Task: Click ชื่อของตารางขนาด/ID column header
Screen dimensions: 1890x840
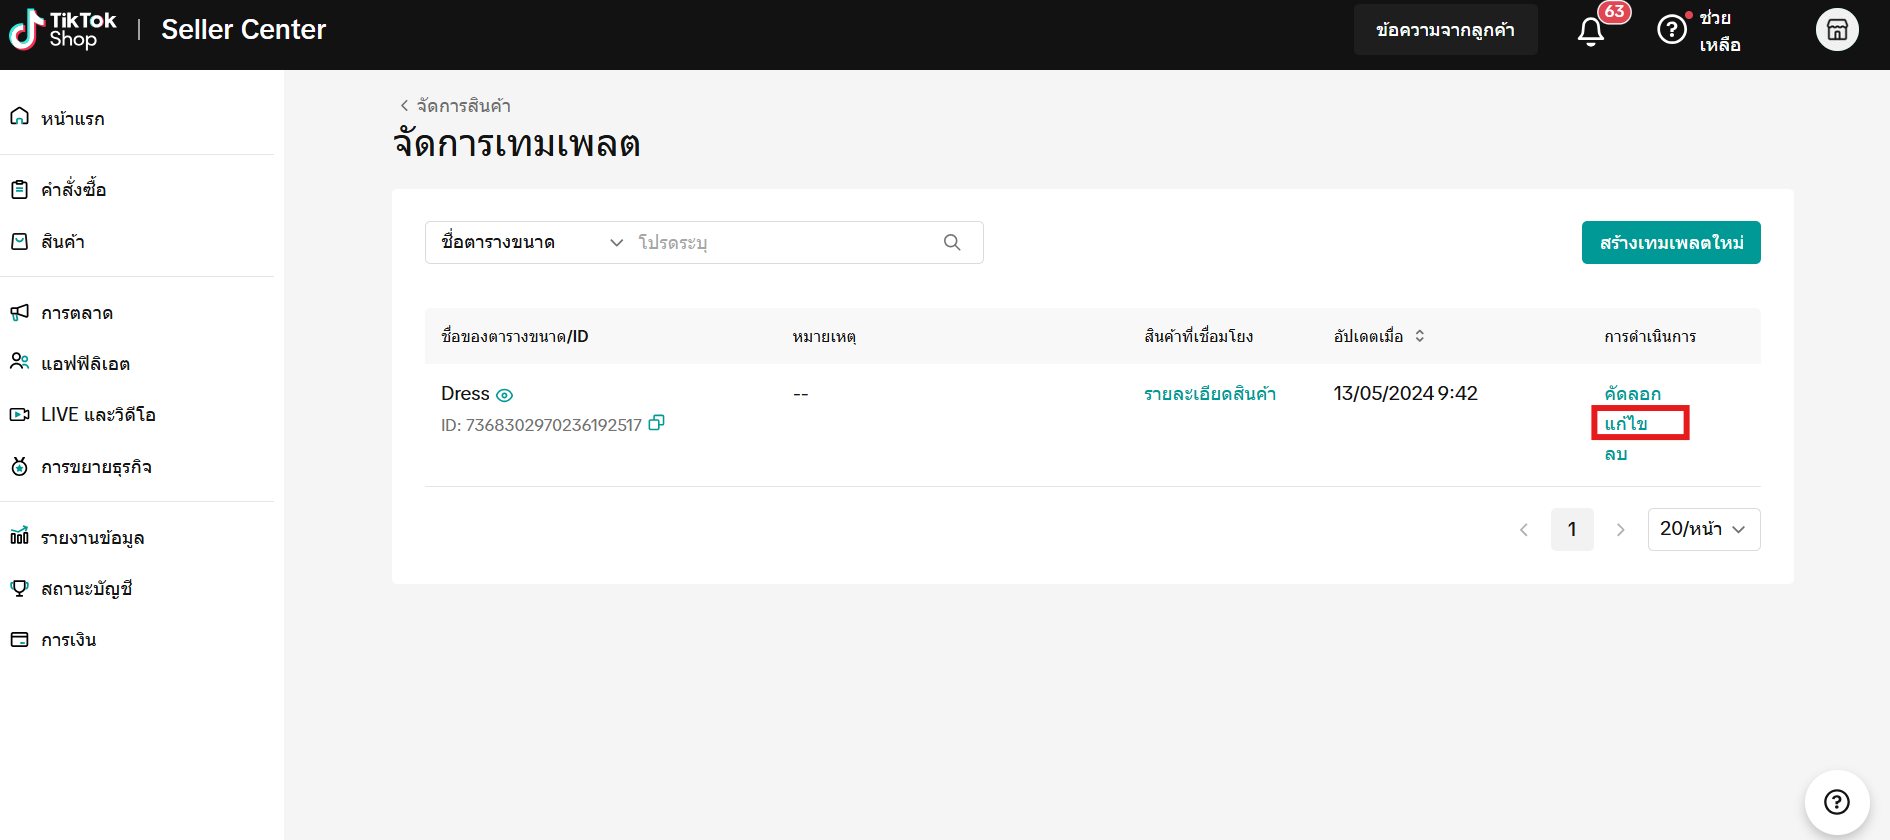Action: (x=515, y=337)
